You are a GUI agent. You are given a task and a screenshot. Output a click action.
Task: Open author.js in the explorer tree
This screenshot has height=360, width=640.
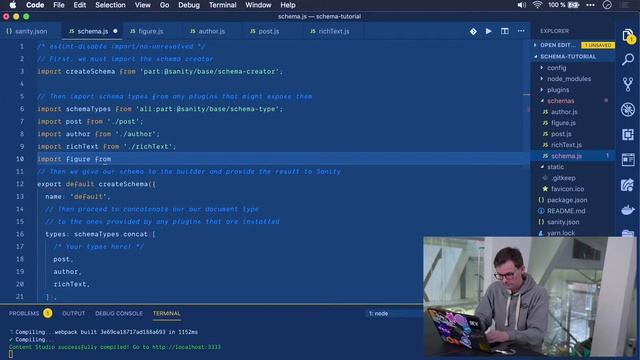(564, 112)
